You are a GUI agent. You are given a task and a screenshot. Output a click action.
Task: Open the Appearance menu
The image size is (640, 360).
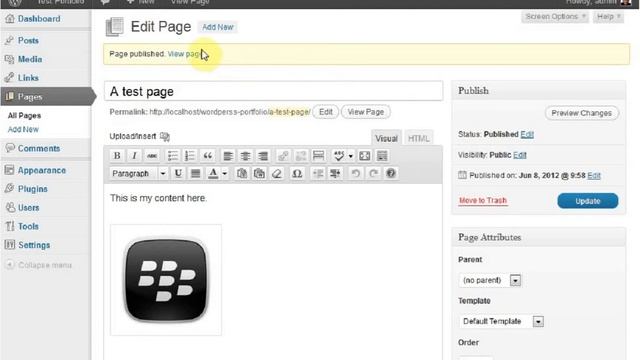pyautogui.click(x=42, y=170)
